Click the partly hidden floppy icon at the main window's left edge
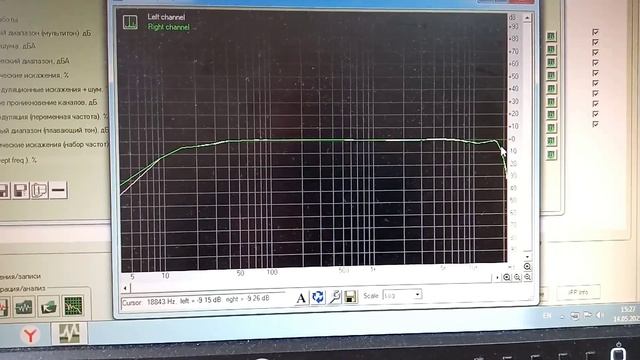This screenshot has height=360, width=640. click(4, 191)
